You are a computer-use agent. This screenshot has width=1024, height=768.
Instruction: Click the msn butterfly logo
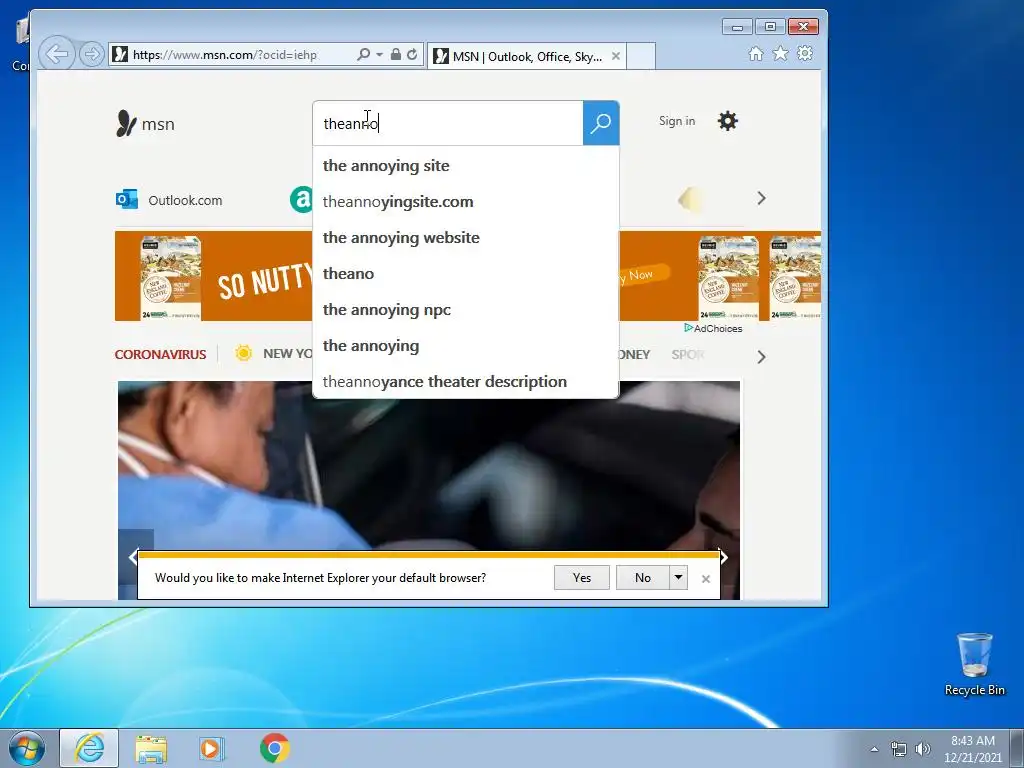145,123
